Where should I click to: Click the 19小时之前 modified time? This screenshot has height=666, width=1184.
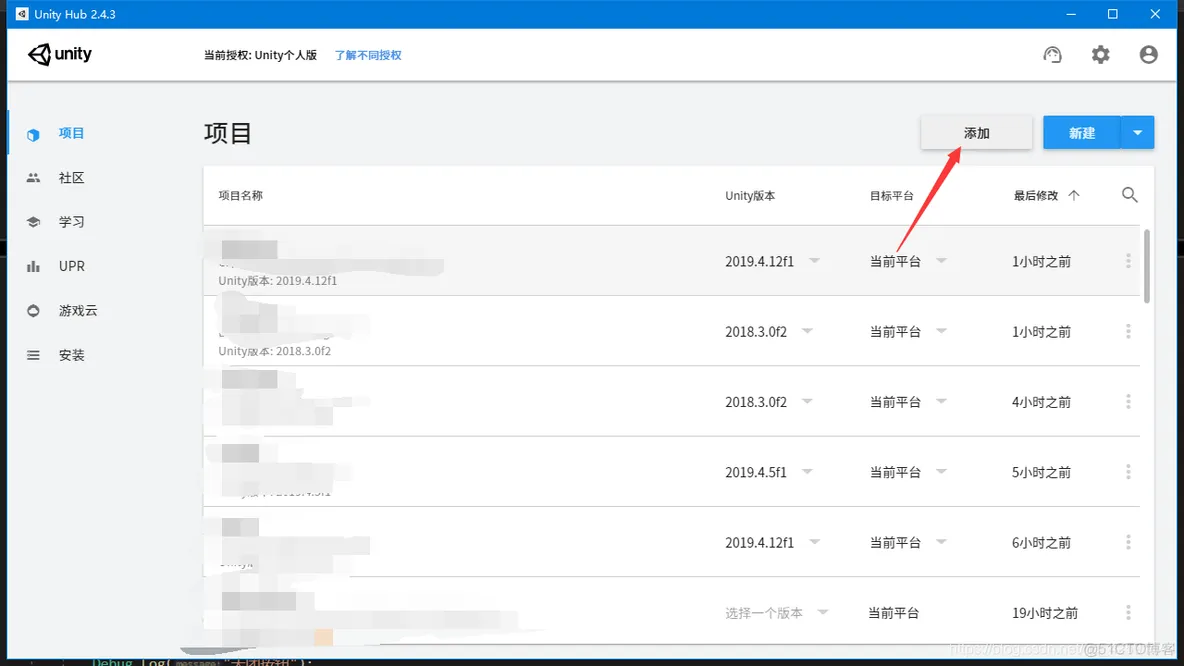[x=1045, y=613]
